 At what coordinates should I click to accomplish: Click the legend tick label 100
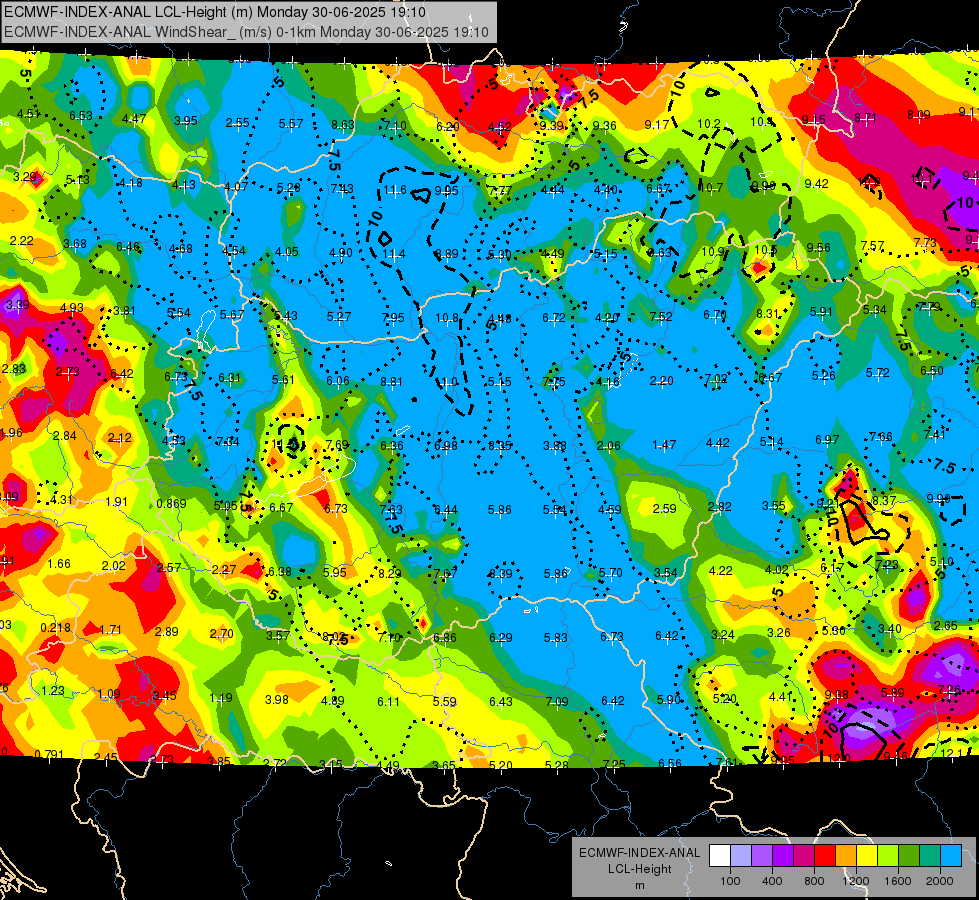pyautogui.click(x=730, y=881)
